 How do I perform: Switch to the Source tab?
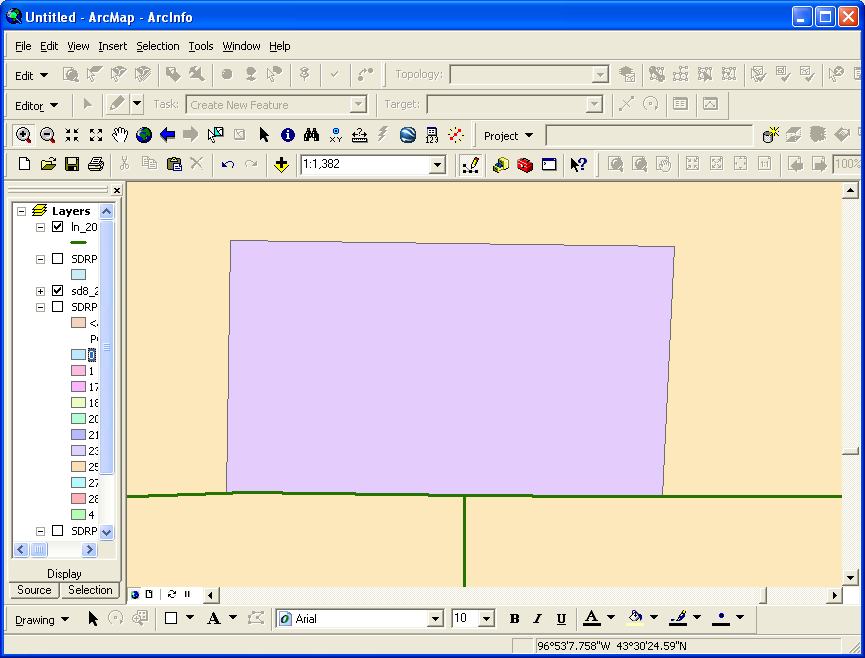pos(34,590)
